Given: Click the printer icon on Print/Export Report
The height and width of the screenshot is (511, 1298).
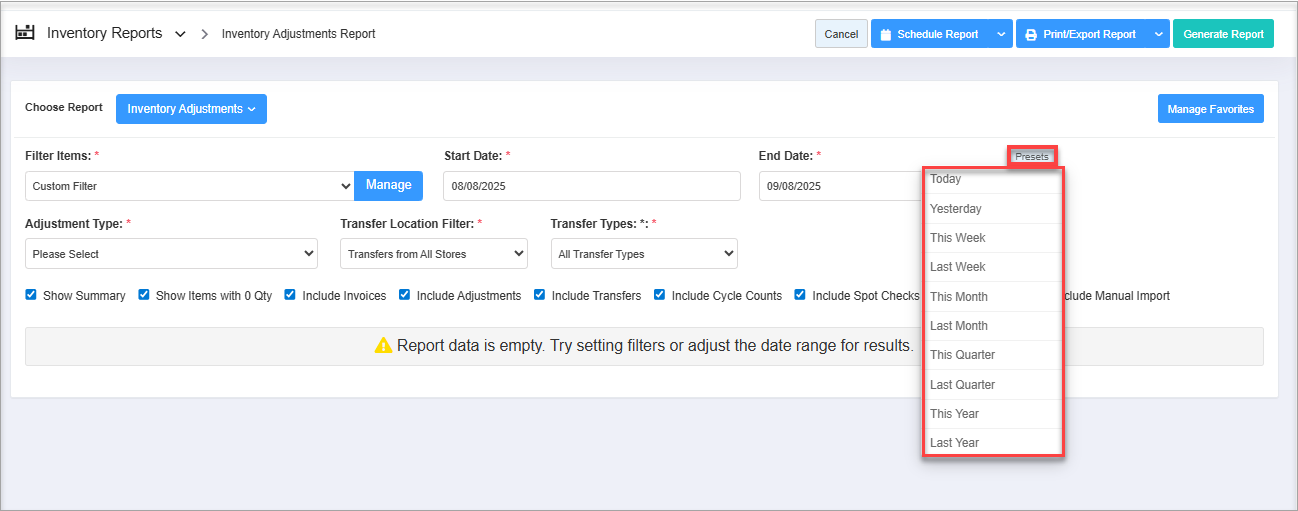Looking at the screenshot, I should pyautogui.click(x=1031, y=34).
